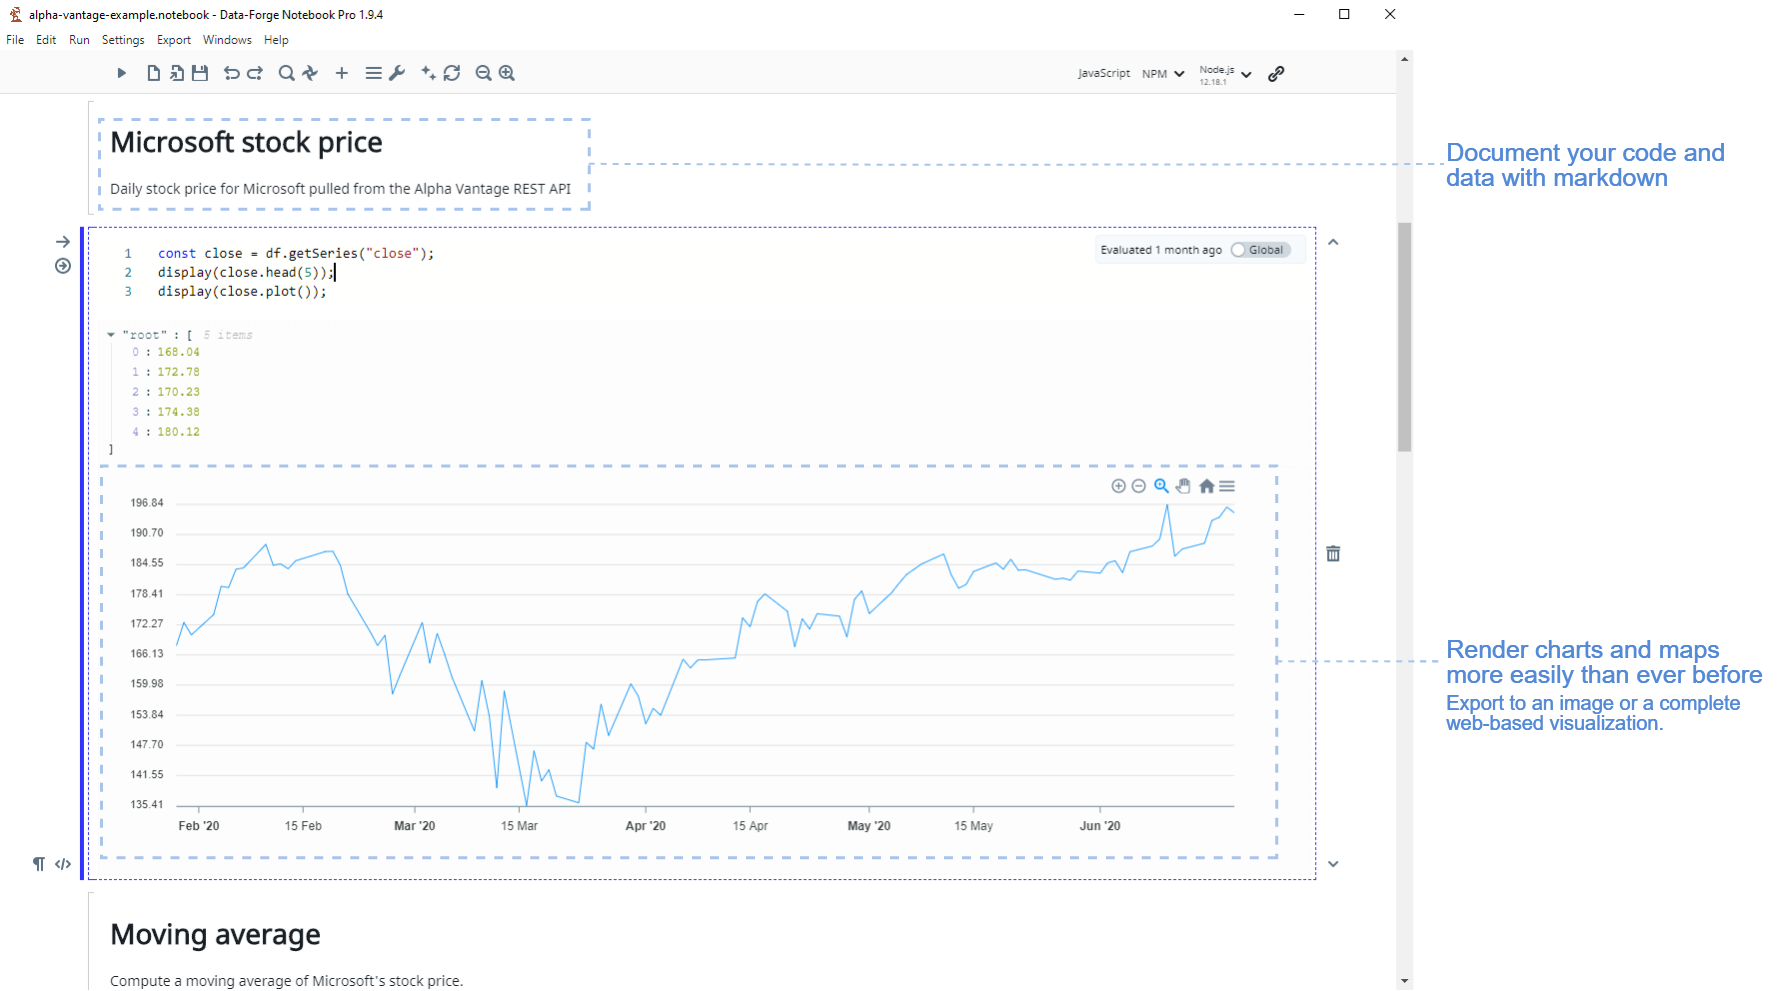Switch cell to code mode
This screenshot has width=1781, height=991.
[x=63, y=864]
